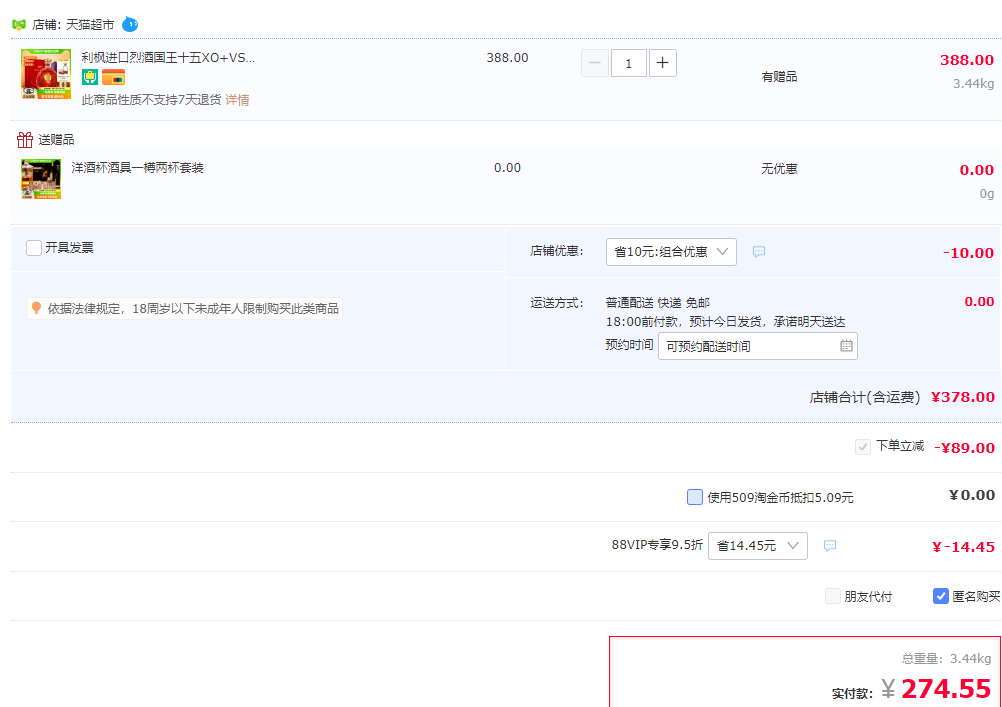Check the 朋友代付 option
The width and height of the screenshot is (1002, 707).
click(x=833, y=596)
